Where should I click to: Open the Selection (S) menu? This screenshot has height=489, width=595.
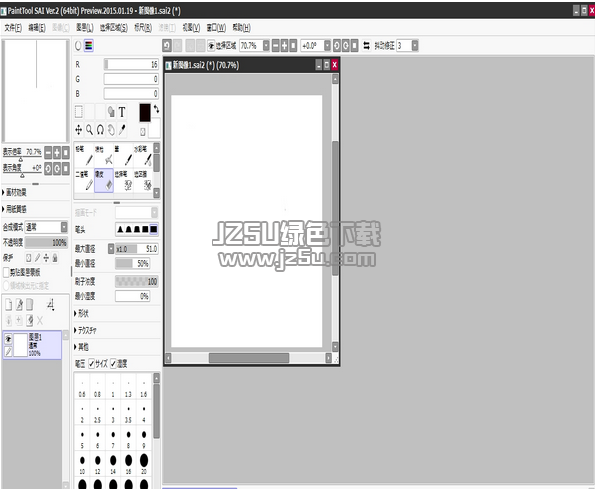[x=114, y=28]
